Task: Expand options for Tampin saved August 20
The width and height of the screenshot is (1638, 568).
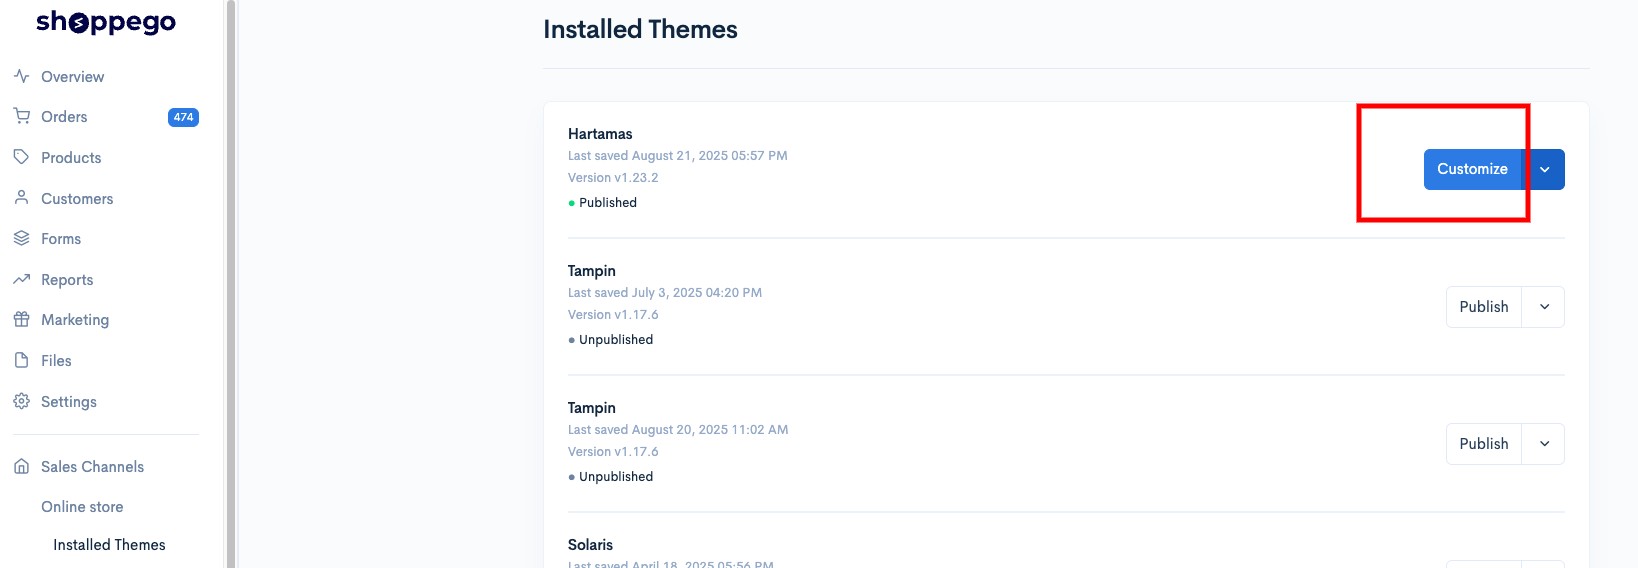Action: (1544, 444)
